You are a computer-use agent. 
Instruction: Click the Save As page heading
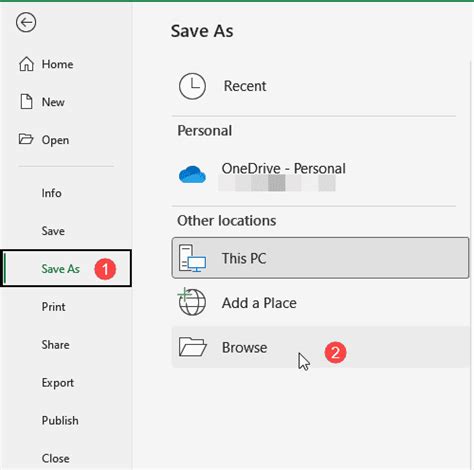pos(202,31)
